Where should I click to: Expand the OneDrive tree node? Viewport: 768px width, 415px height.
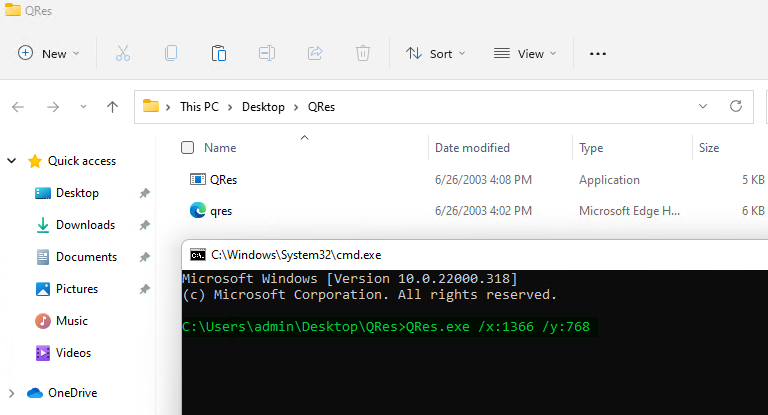[11, 393]
